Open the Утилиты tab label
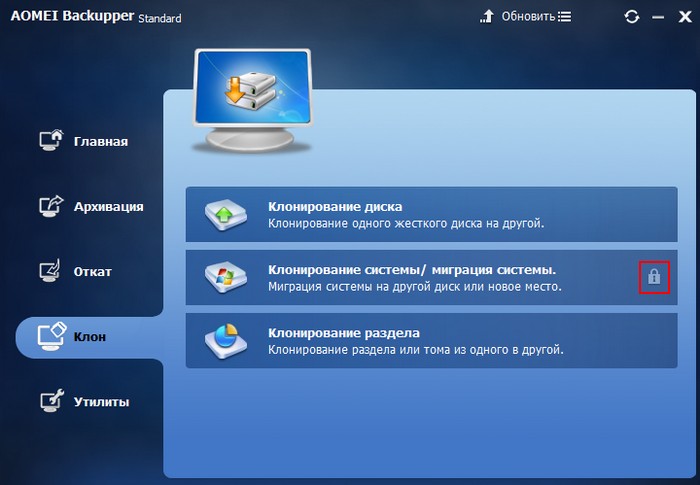Image resolution: width=700 pixels, height=485 pixels. 100,402
